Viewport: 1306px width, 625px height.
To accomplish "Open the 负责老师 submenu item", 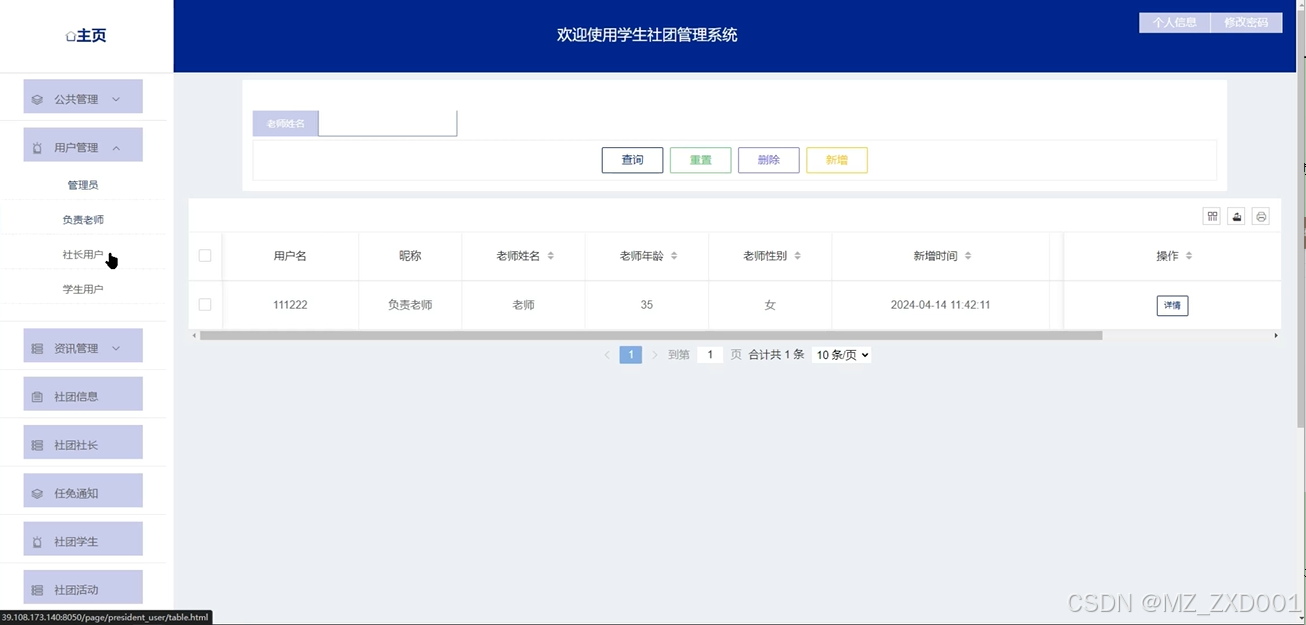I will pyautogui.click(x=83, y=220).
